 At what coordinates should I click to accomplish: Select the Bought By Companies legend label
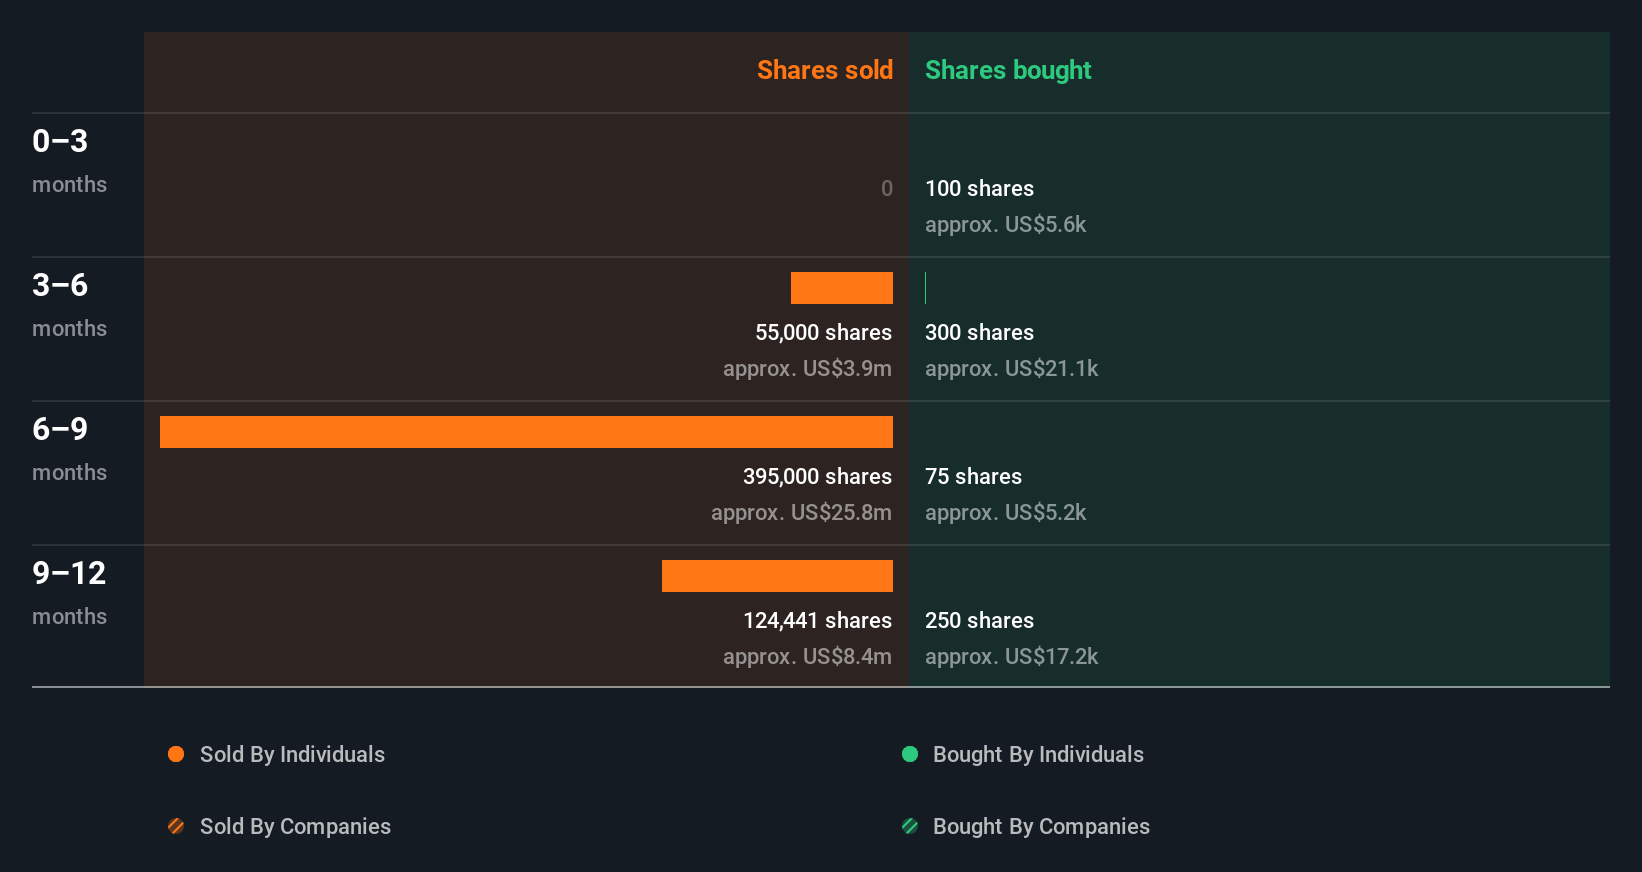click(x=1041, y=826)
